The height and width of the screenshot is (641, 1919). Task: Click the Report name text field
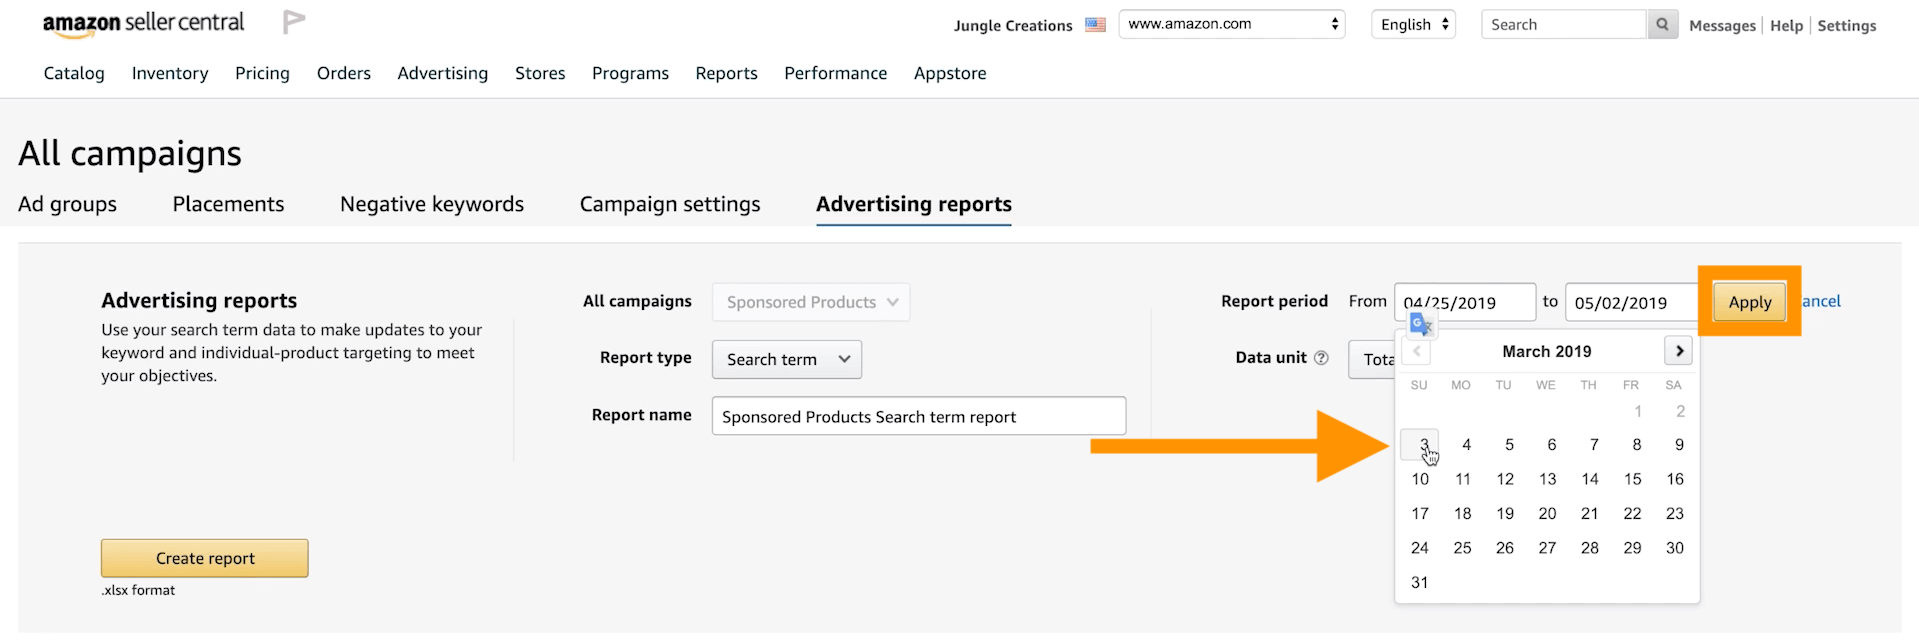tap(918, 416)
